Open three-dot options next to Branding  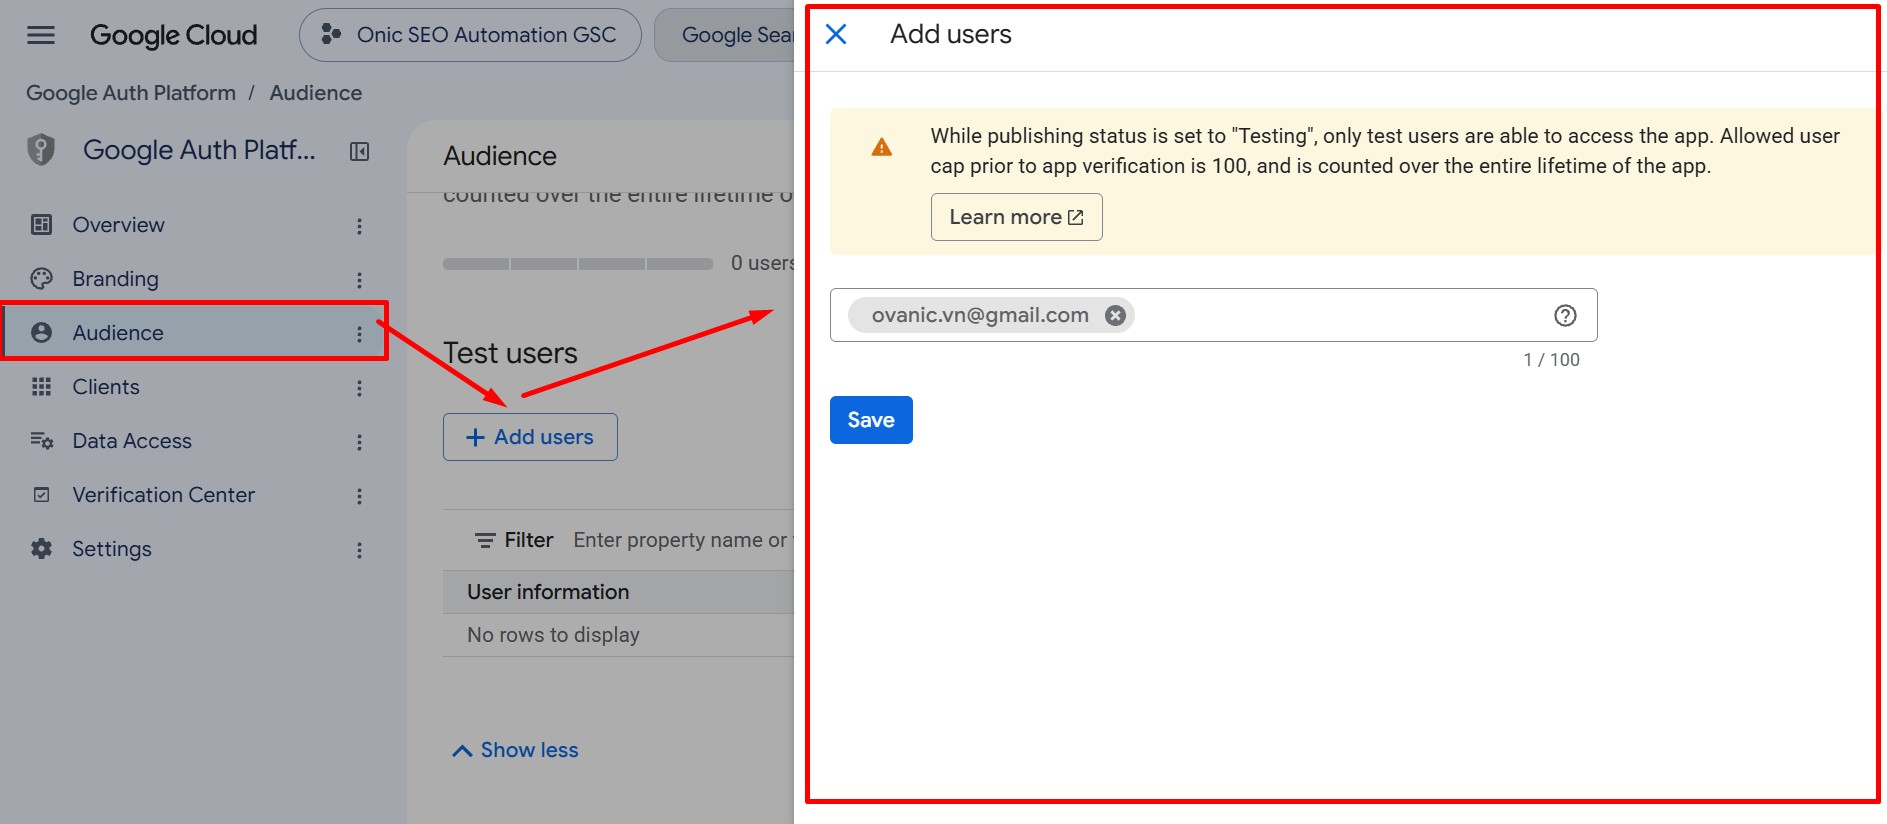pos(359,280)
